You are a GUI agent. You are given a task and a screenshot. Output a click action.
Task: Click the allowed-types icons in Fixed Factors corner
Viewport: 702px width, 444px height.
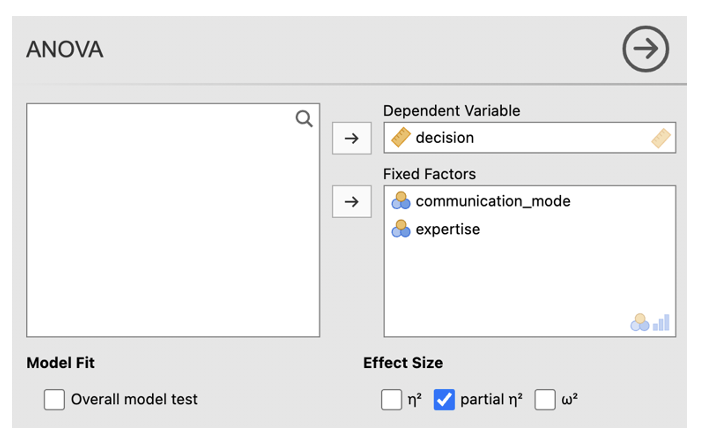[x=650, y=323]
